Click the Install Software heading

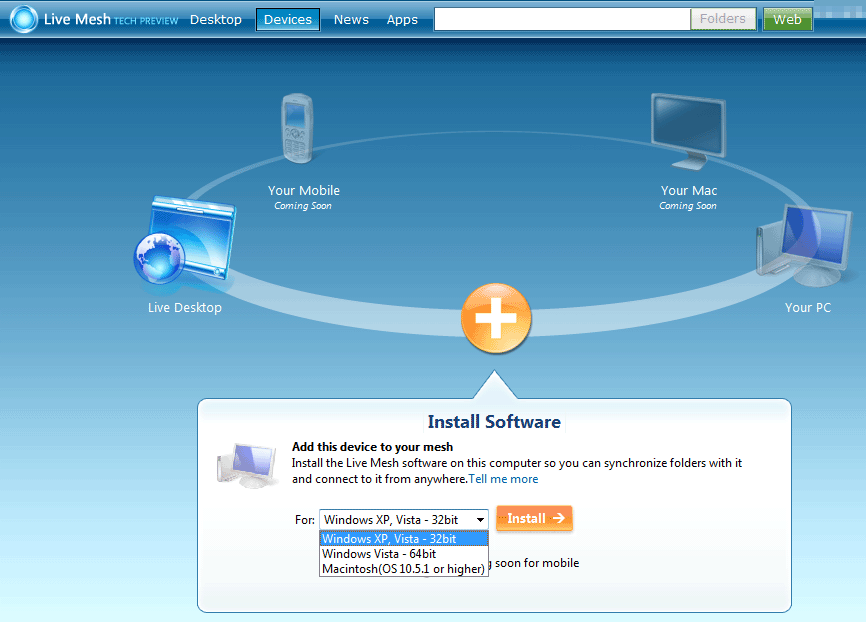click(x=494, y=422)
